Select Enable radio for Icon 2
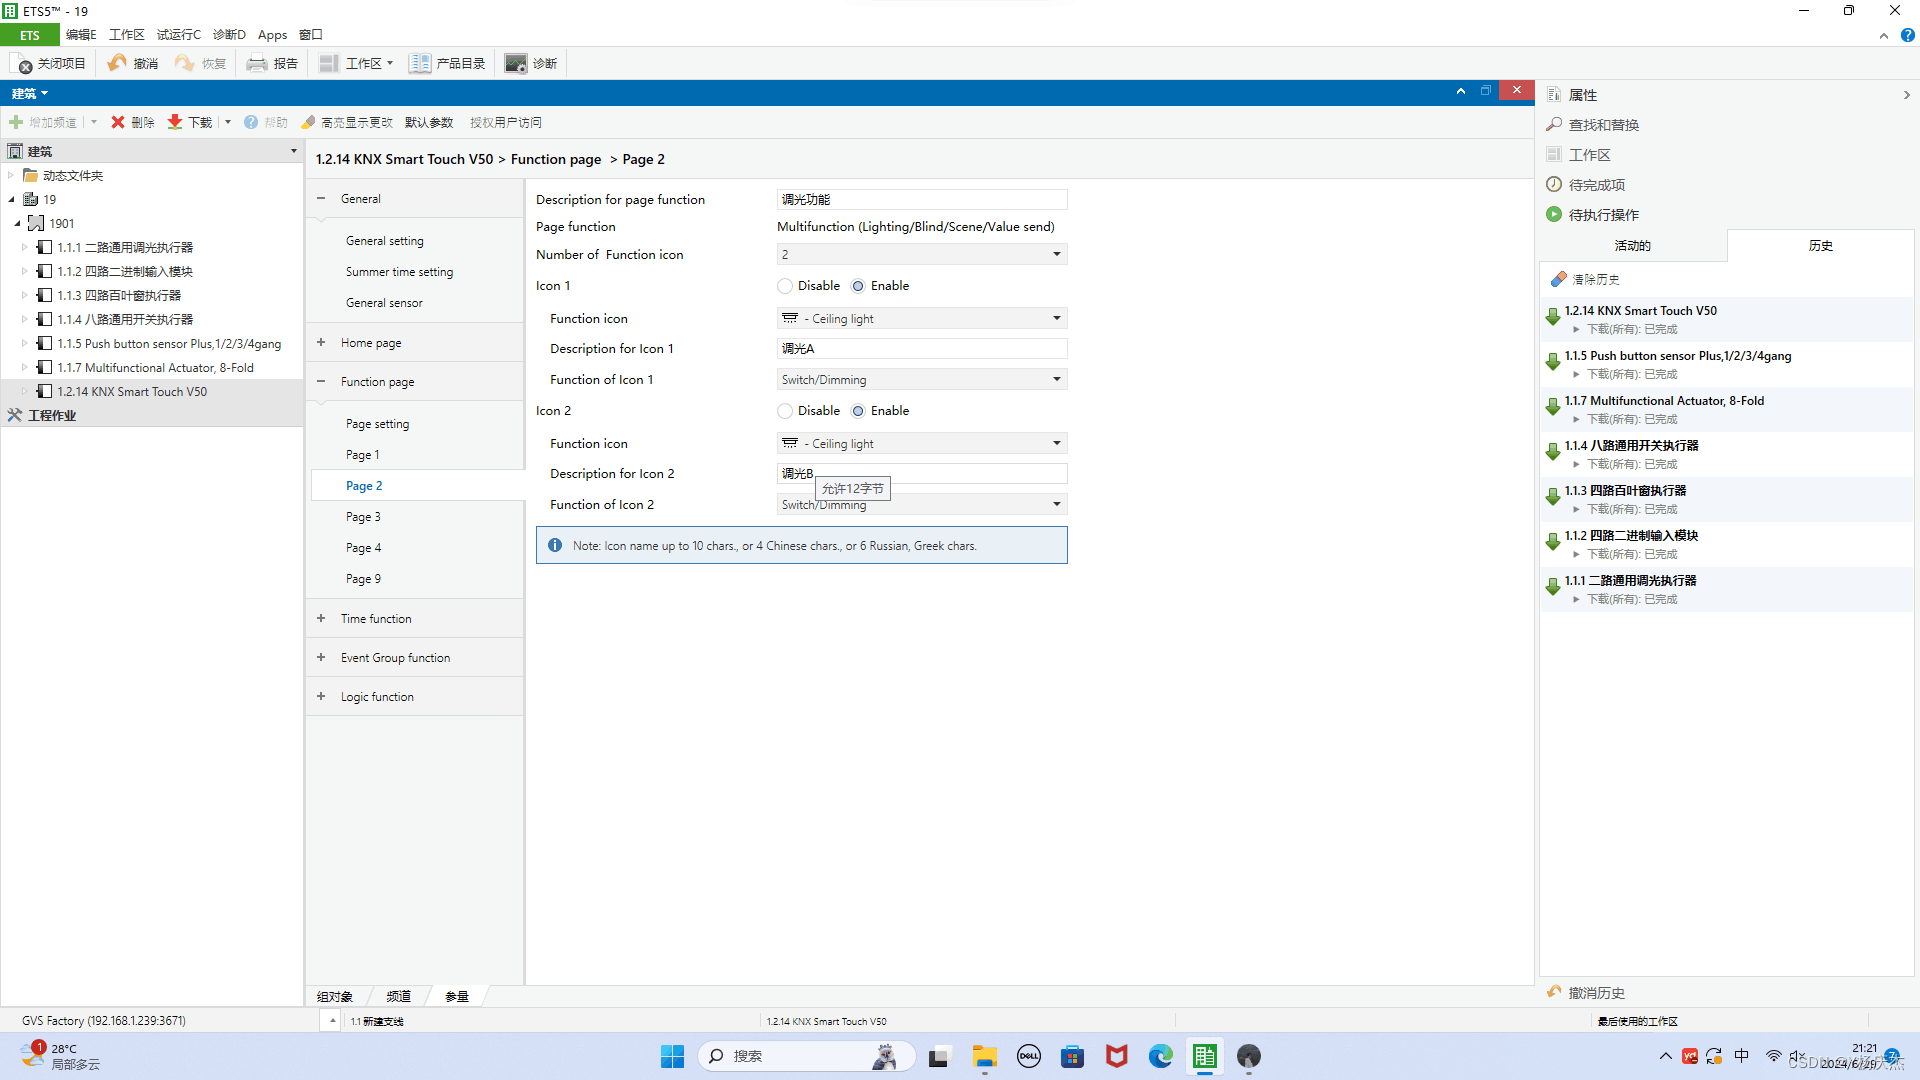The width and height of the screenshot is (1920, 1080). click(858, 411)
